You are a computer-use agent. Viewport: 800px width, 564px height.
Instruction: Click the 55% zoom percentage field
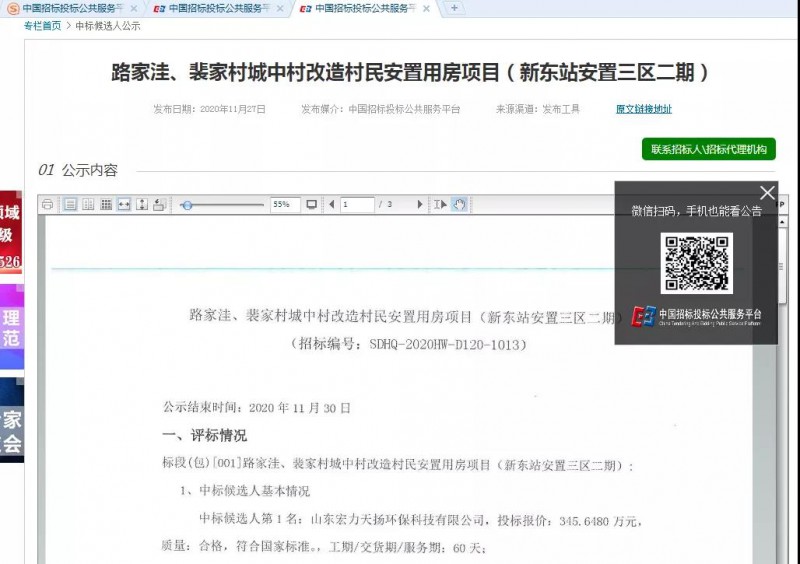coord(283,205)
